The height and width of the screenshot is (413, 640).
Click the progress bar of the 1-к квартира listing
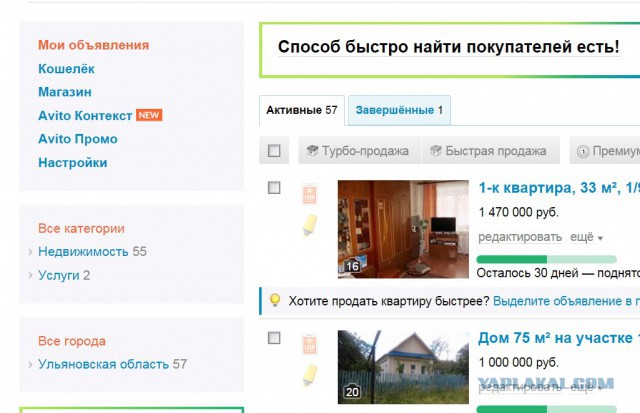[x=547, y=259]
